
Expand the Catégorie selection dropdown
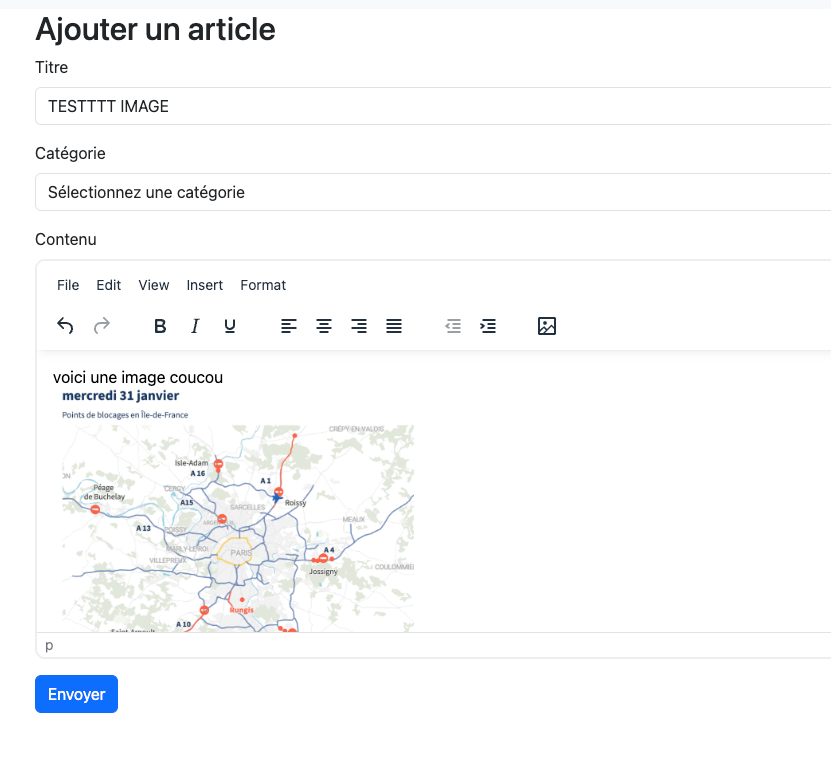click(x=433, y=192)
